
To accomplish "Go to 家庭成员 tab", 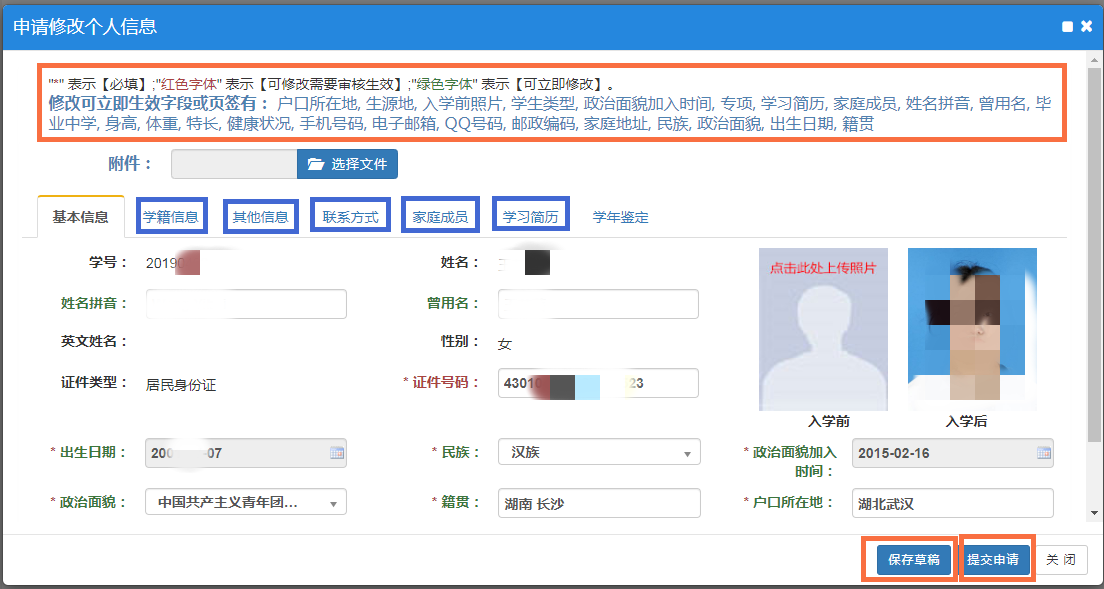I will click(440, 216).
